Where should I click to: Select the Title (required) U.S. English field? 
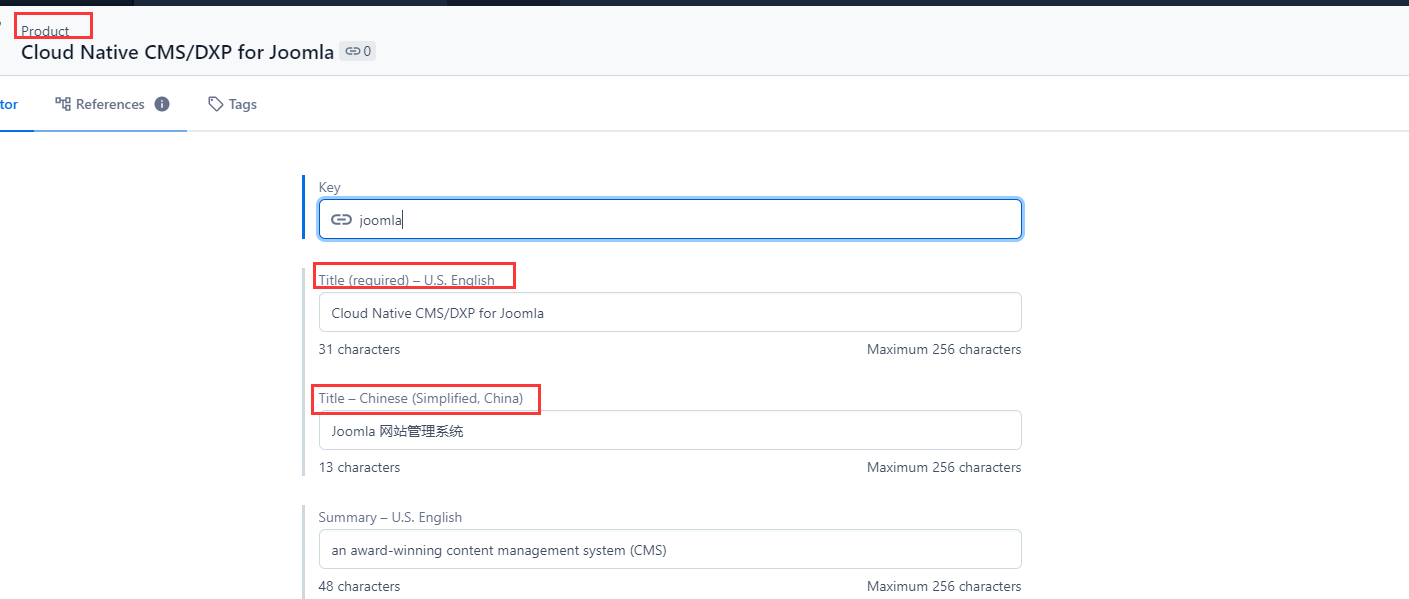pos(670,312)
